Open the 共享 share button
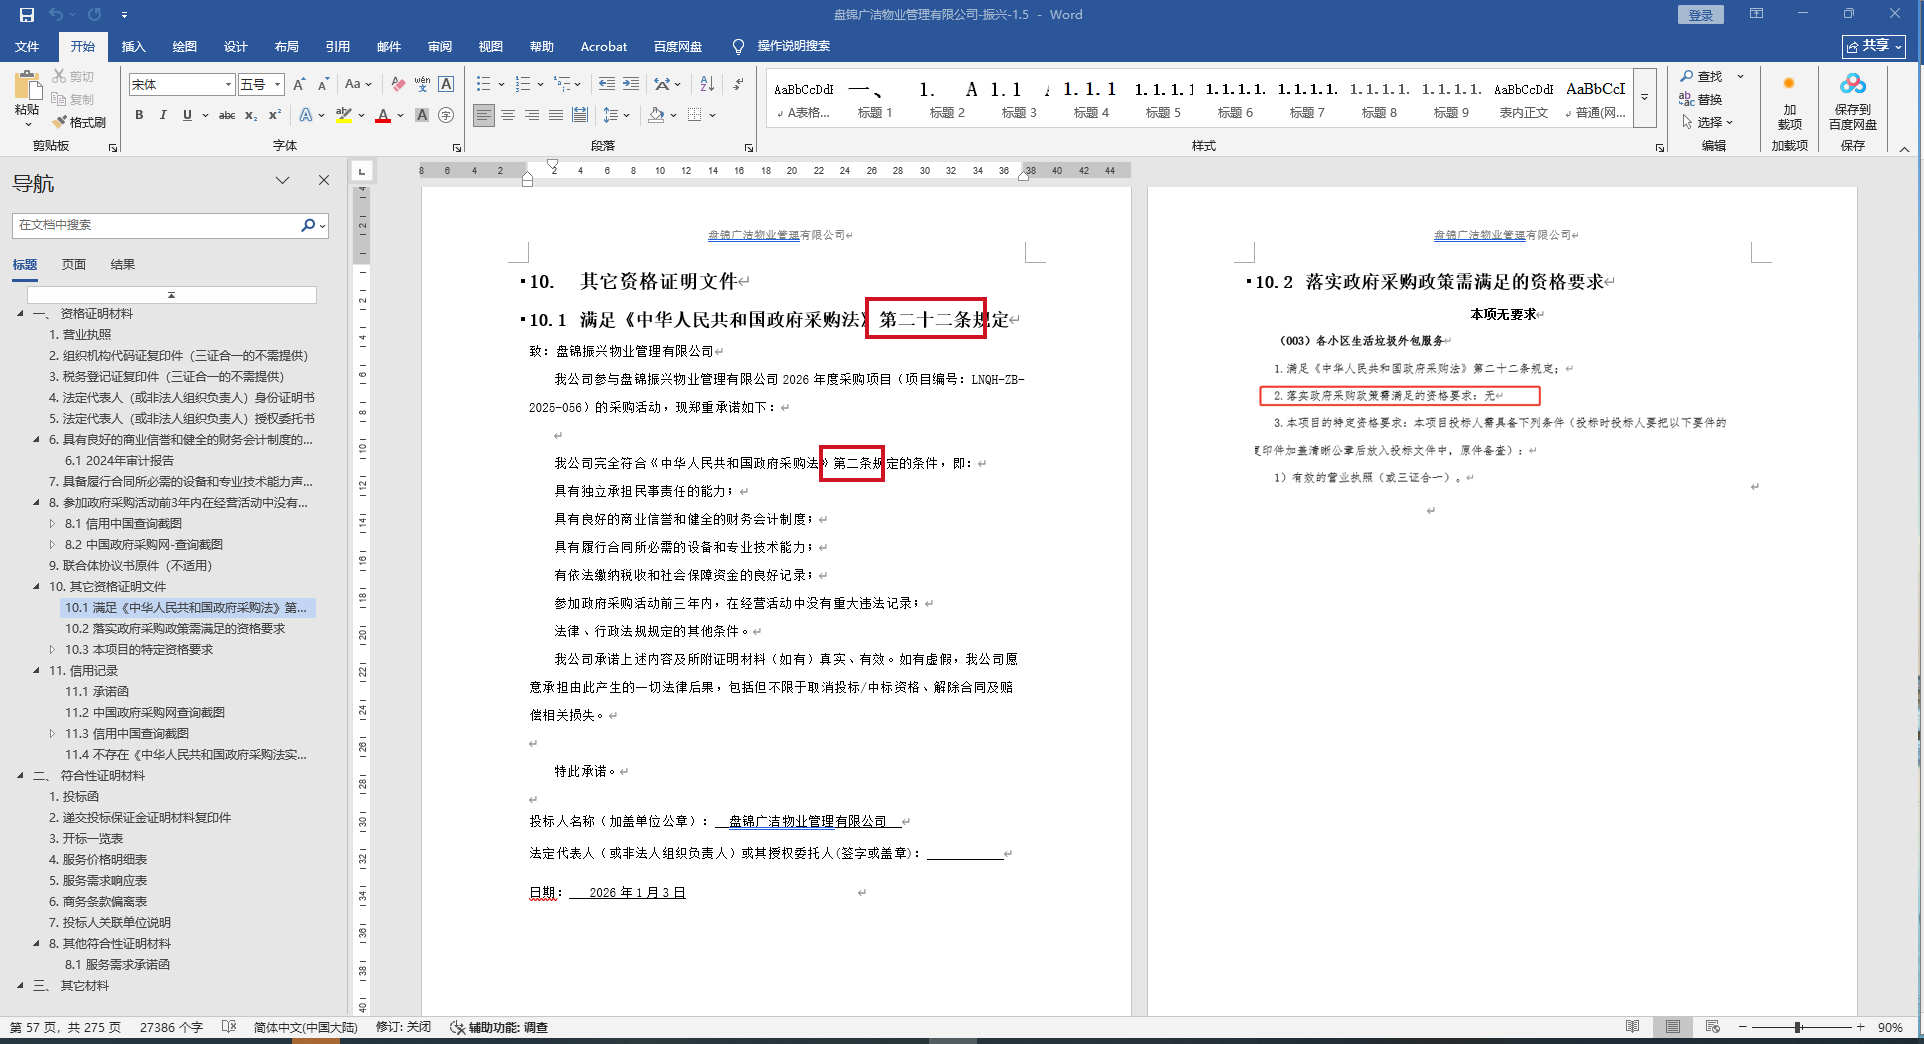The height and width of the screenshot is (1044, 1924). tap(1874, 46)
